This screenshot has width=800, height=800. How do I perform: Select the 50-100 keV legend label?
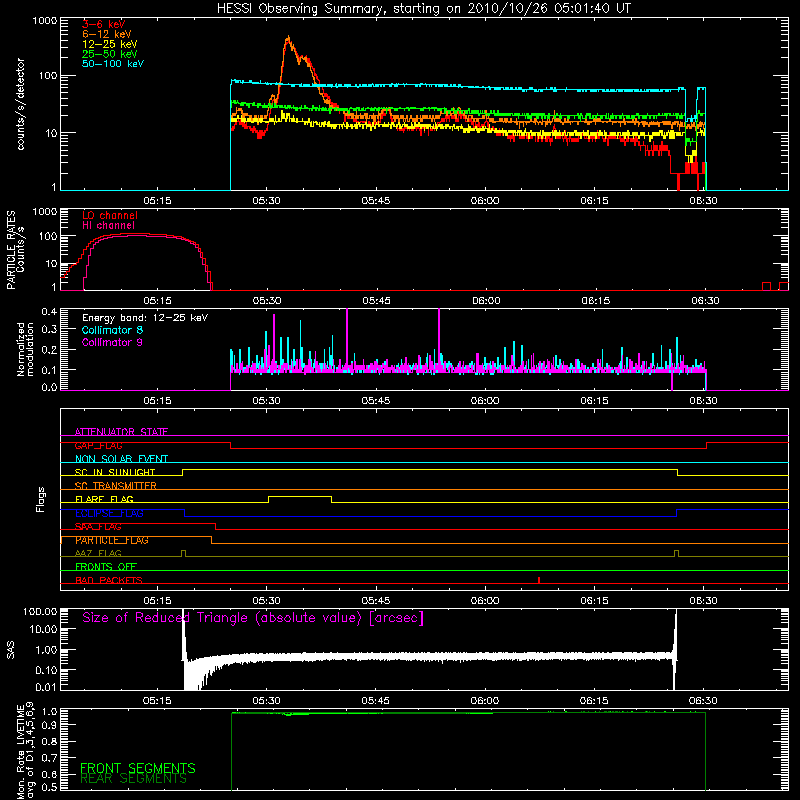[113, 64]
